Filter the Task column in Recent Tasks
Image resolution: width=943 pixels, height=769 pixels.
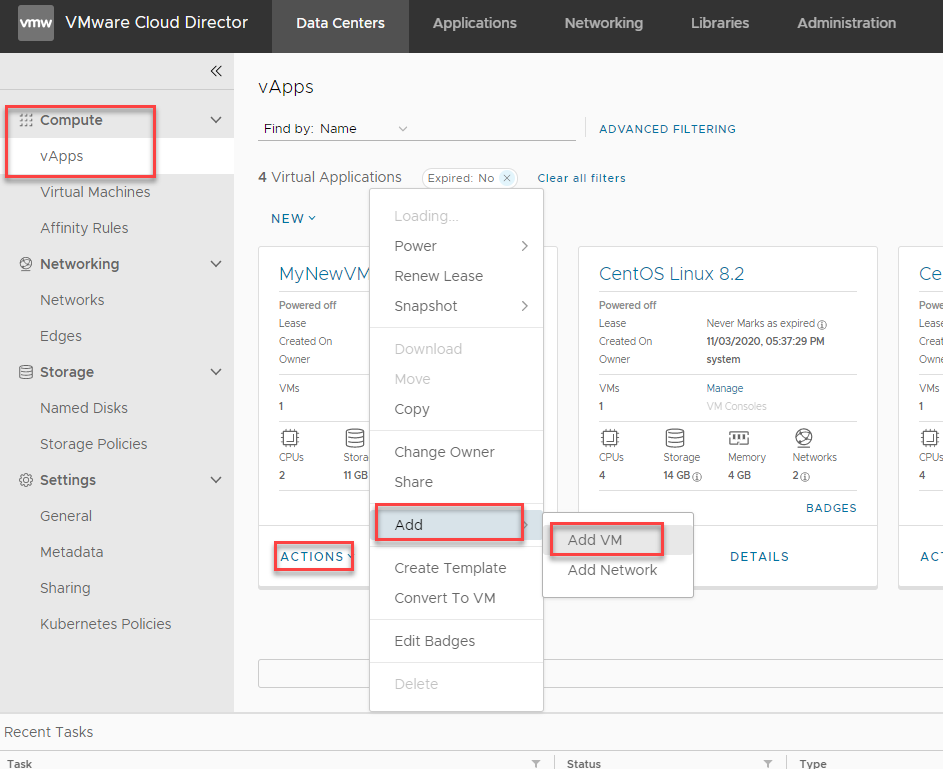coord(535,764)
